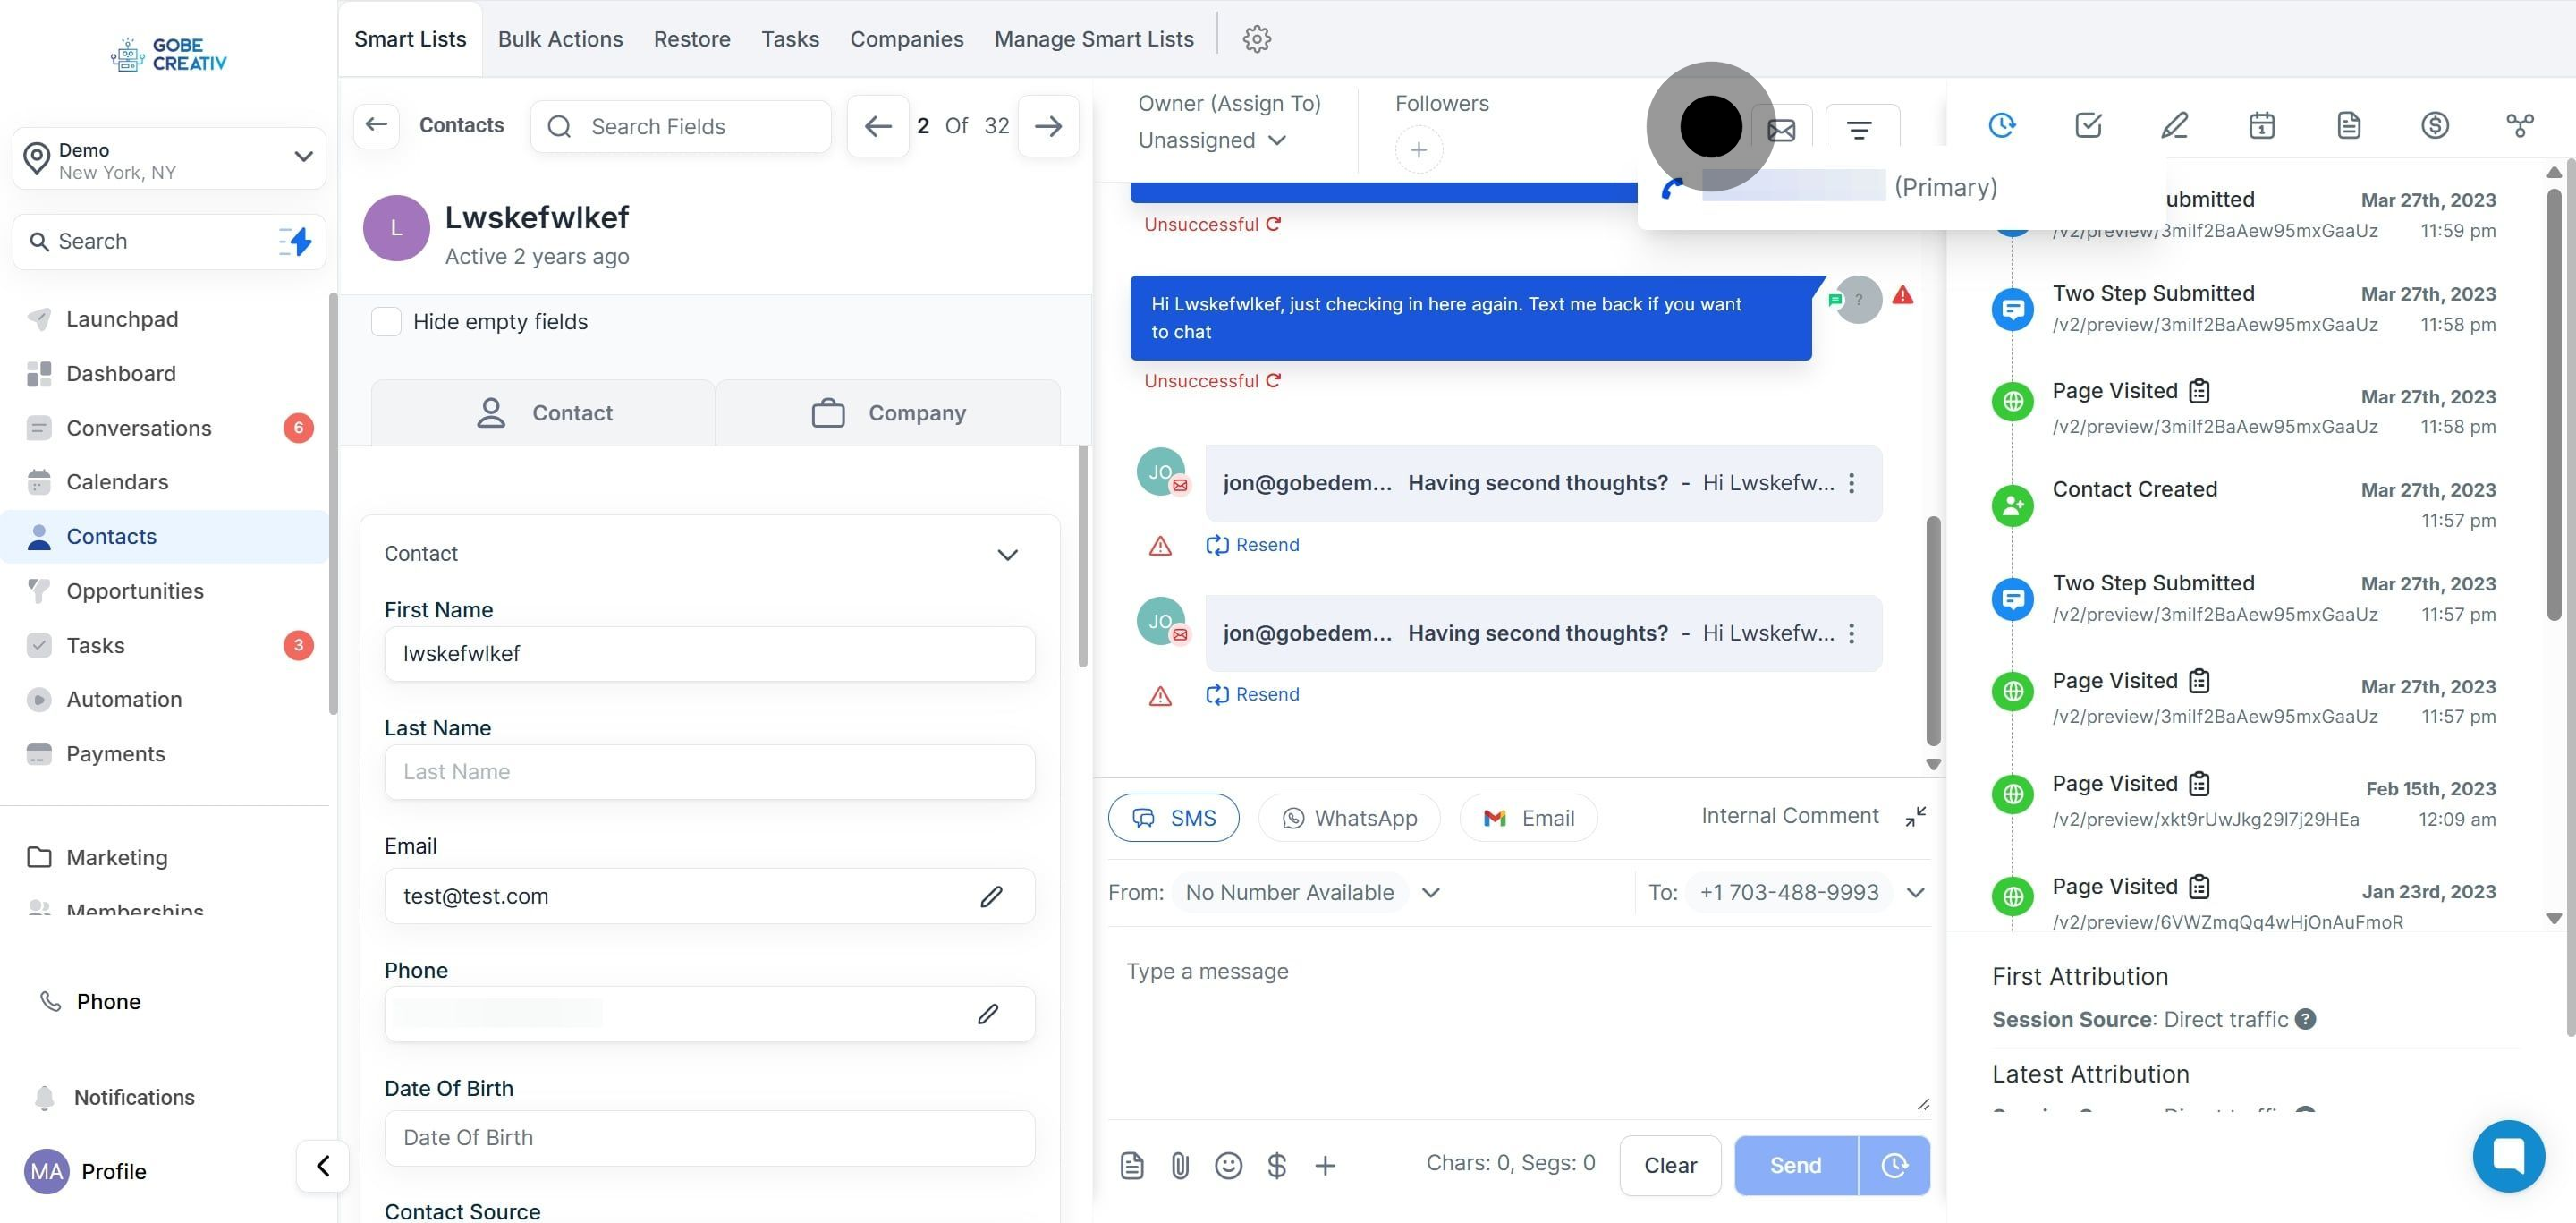
Task: Expand the Unassigned owner dropdown
Action: 1212,140
